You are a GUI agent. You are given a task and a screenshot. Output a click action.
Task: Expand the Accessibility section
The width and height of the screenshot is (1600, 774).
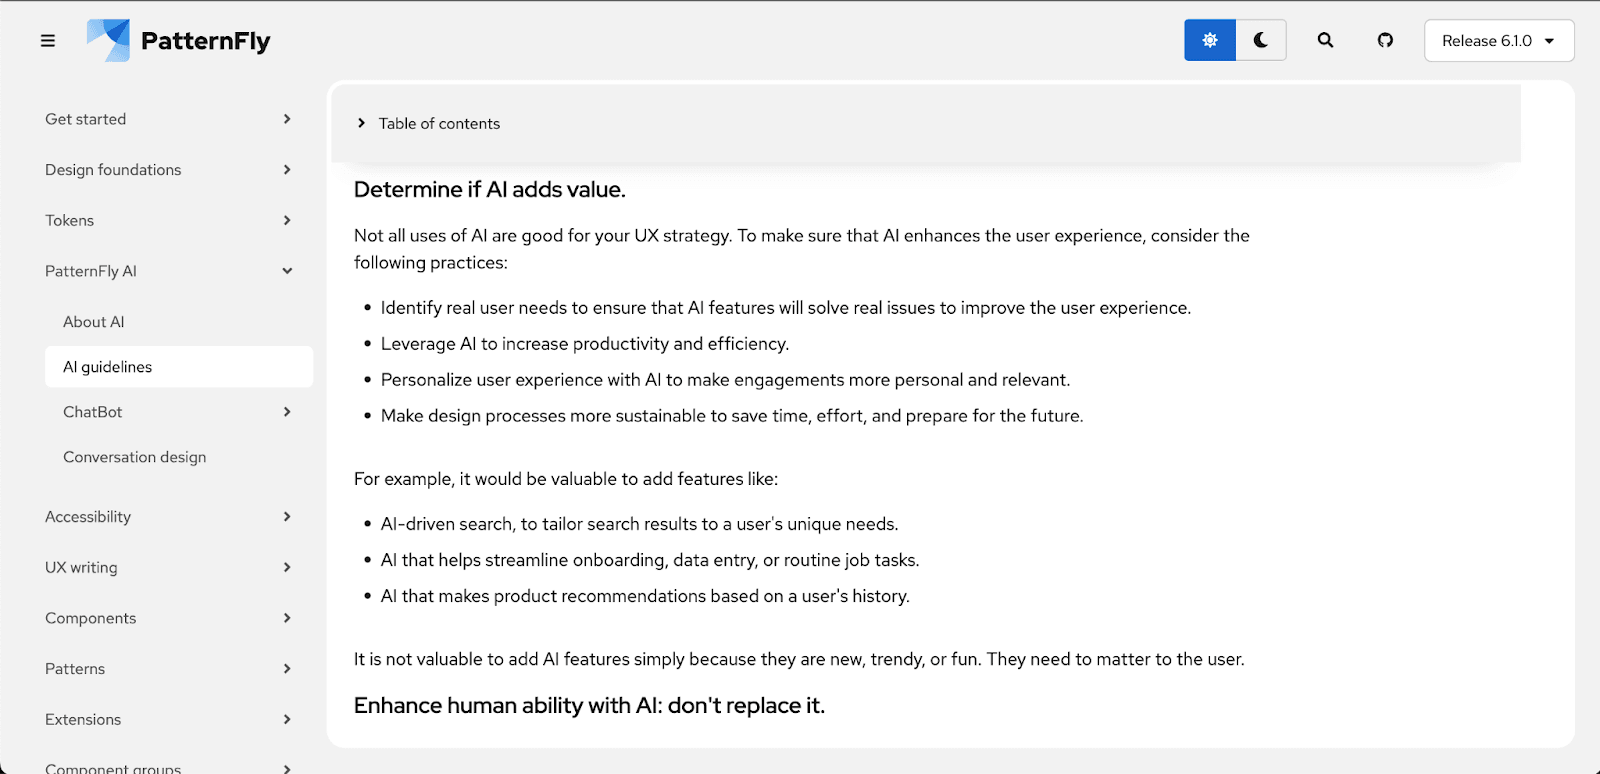(170, 517)
